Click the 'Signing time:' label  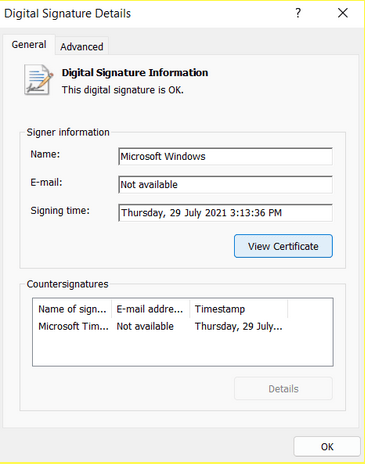[60, 211]
